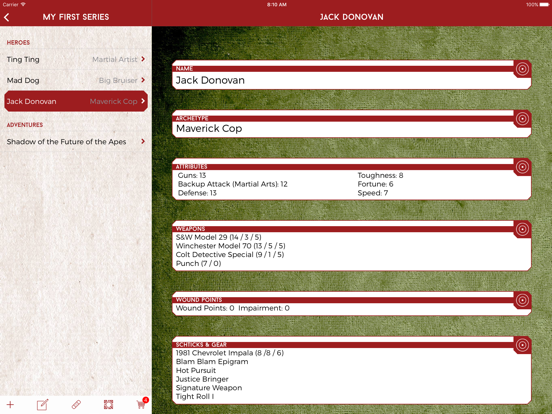
Task: Tap Defense: 13 attribute
Action: click(x=197, y=193)
